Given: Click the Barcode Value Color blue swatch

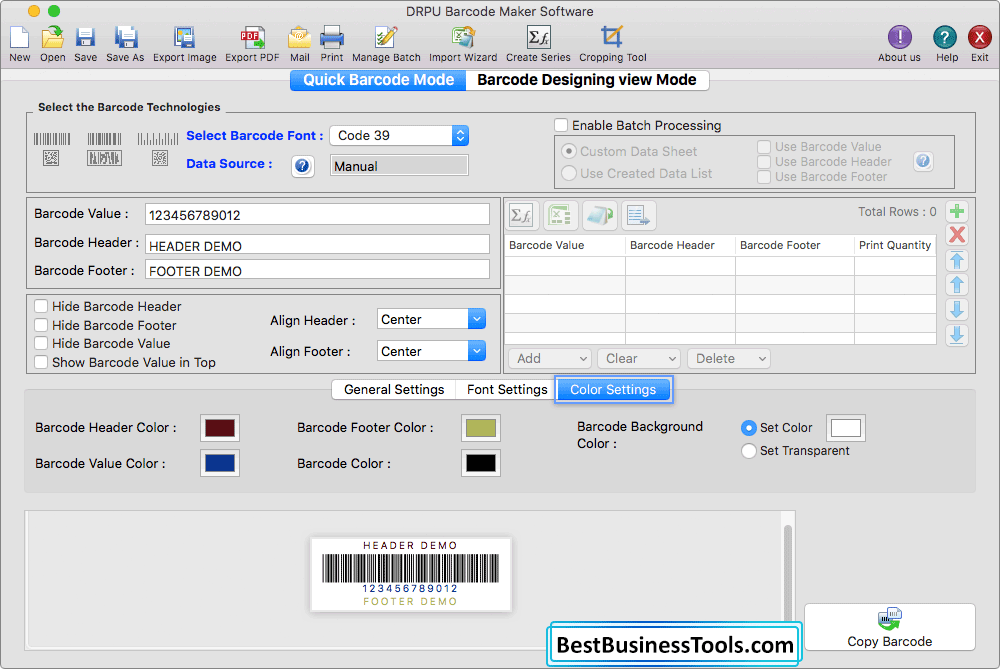Looking at the screenshot, I should 220,464.
